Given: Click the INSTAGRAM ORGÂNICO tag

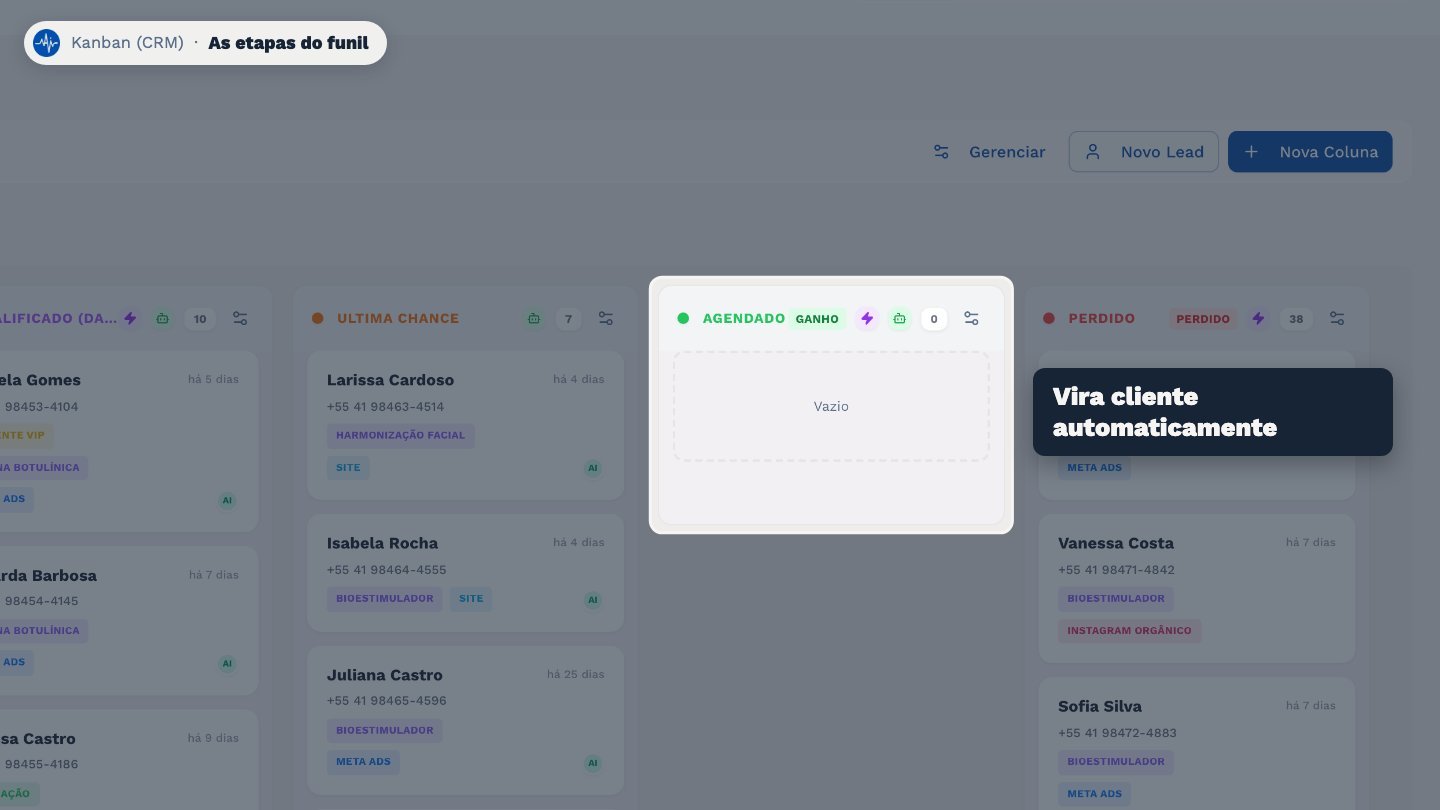Looking at the screenshot, I should (x=1130, y=631).
